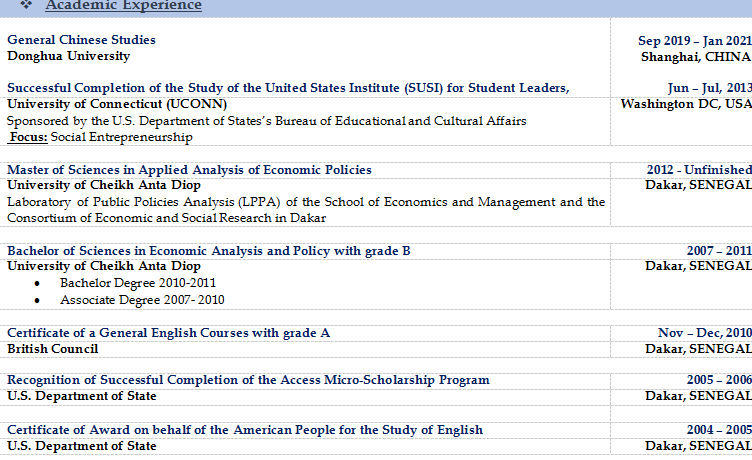Click the 2012 - Unfinished date cell
Image resolution: width=752 pixels, height=460 pixels.
(x=698, y=170)
